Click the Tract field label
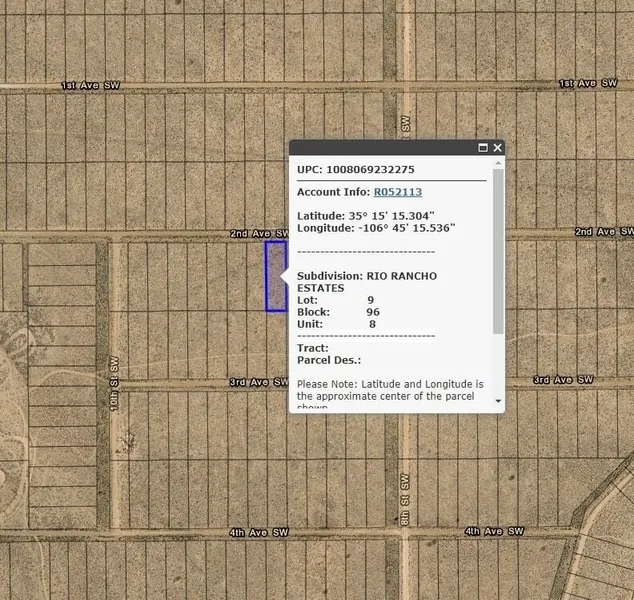 312,348
